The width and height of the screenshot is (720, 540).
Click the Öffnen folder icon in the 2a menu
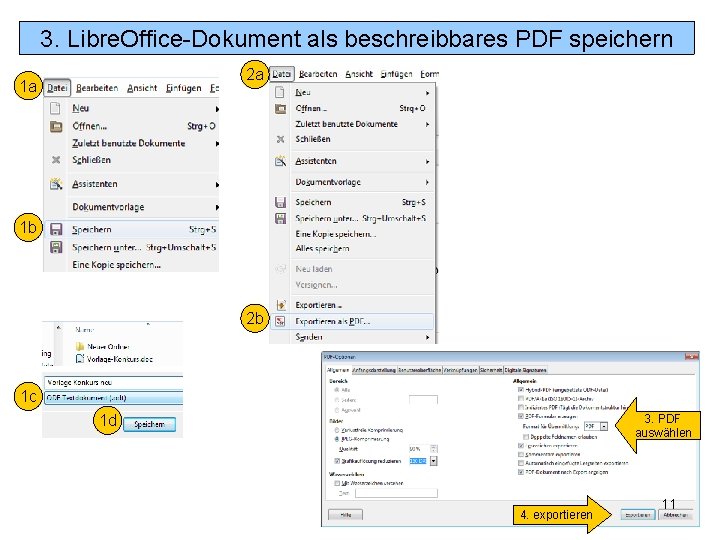pyautogui.click(x=280, y=109)
